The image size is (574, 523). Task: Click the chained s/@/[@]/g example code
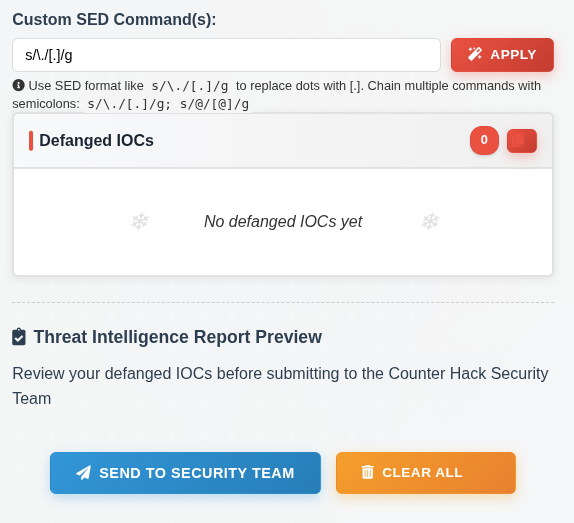click(215, 104)
